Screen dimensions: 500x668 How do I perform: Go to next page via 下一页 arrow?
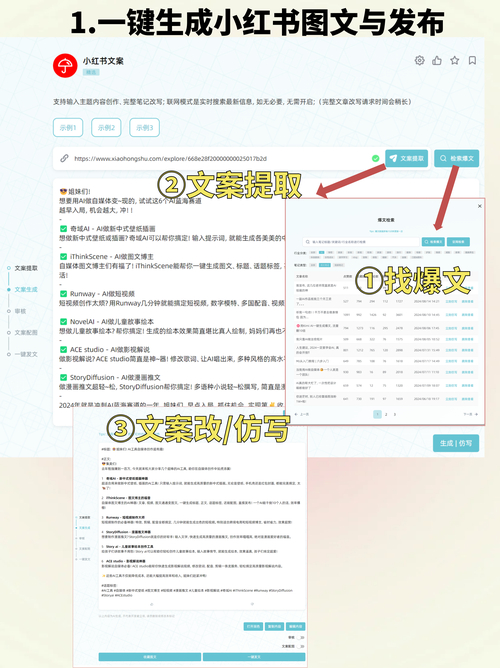[471, 414]
